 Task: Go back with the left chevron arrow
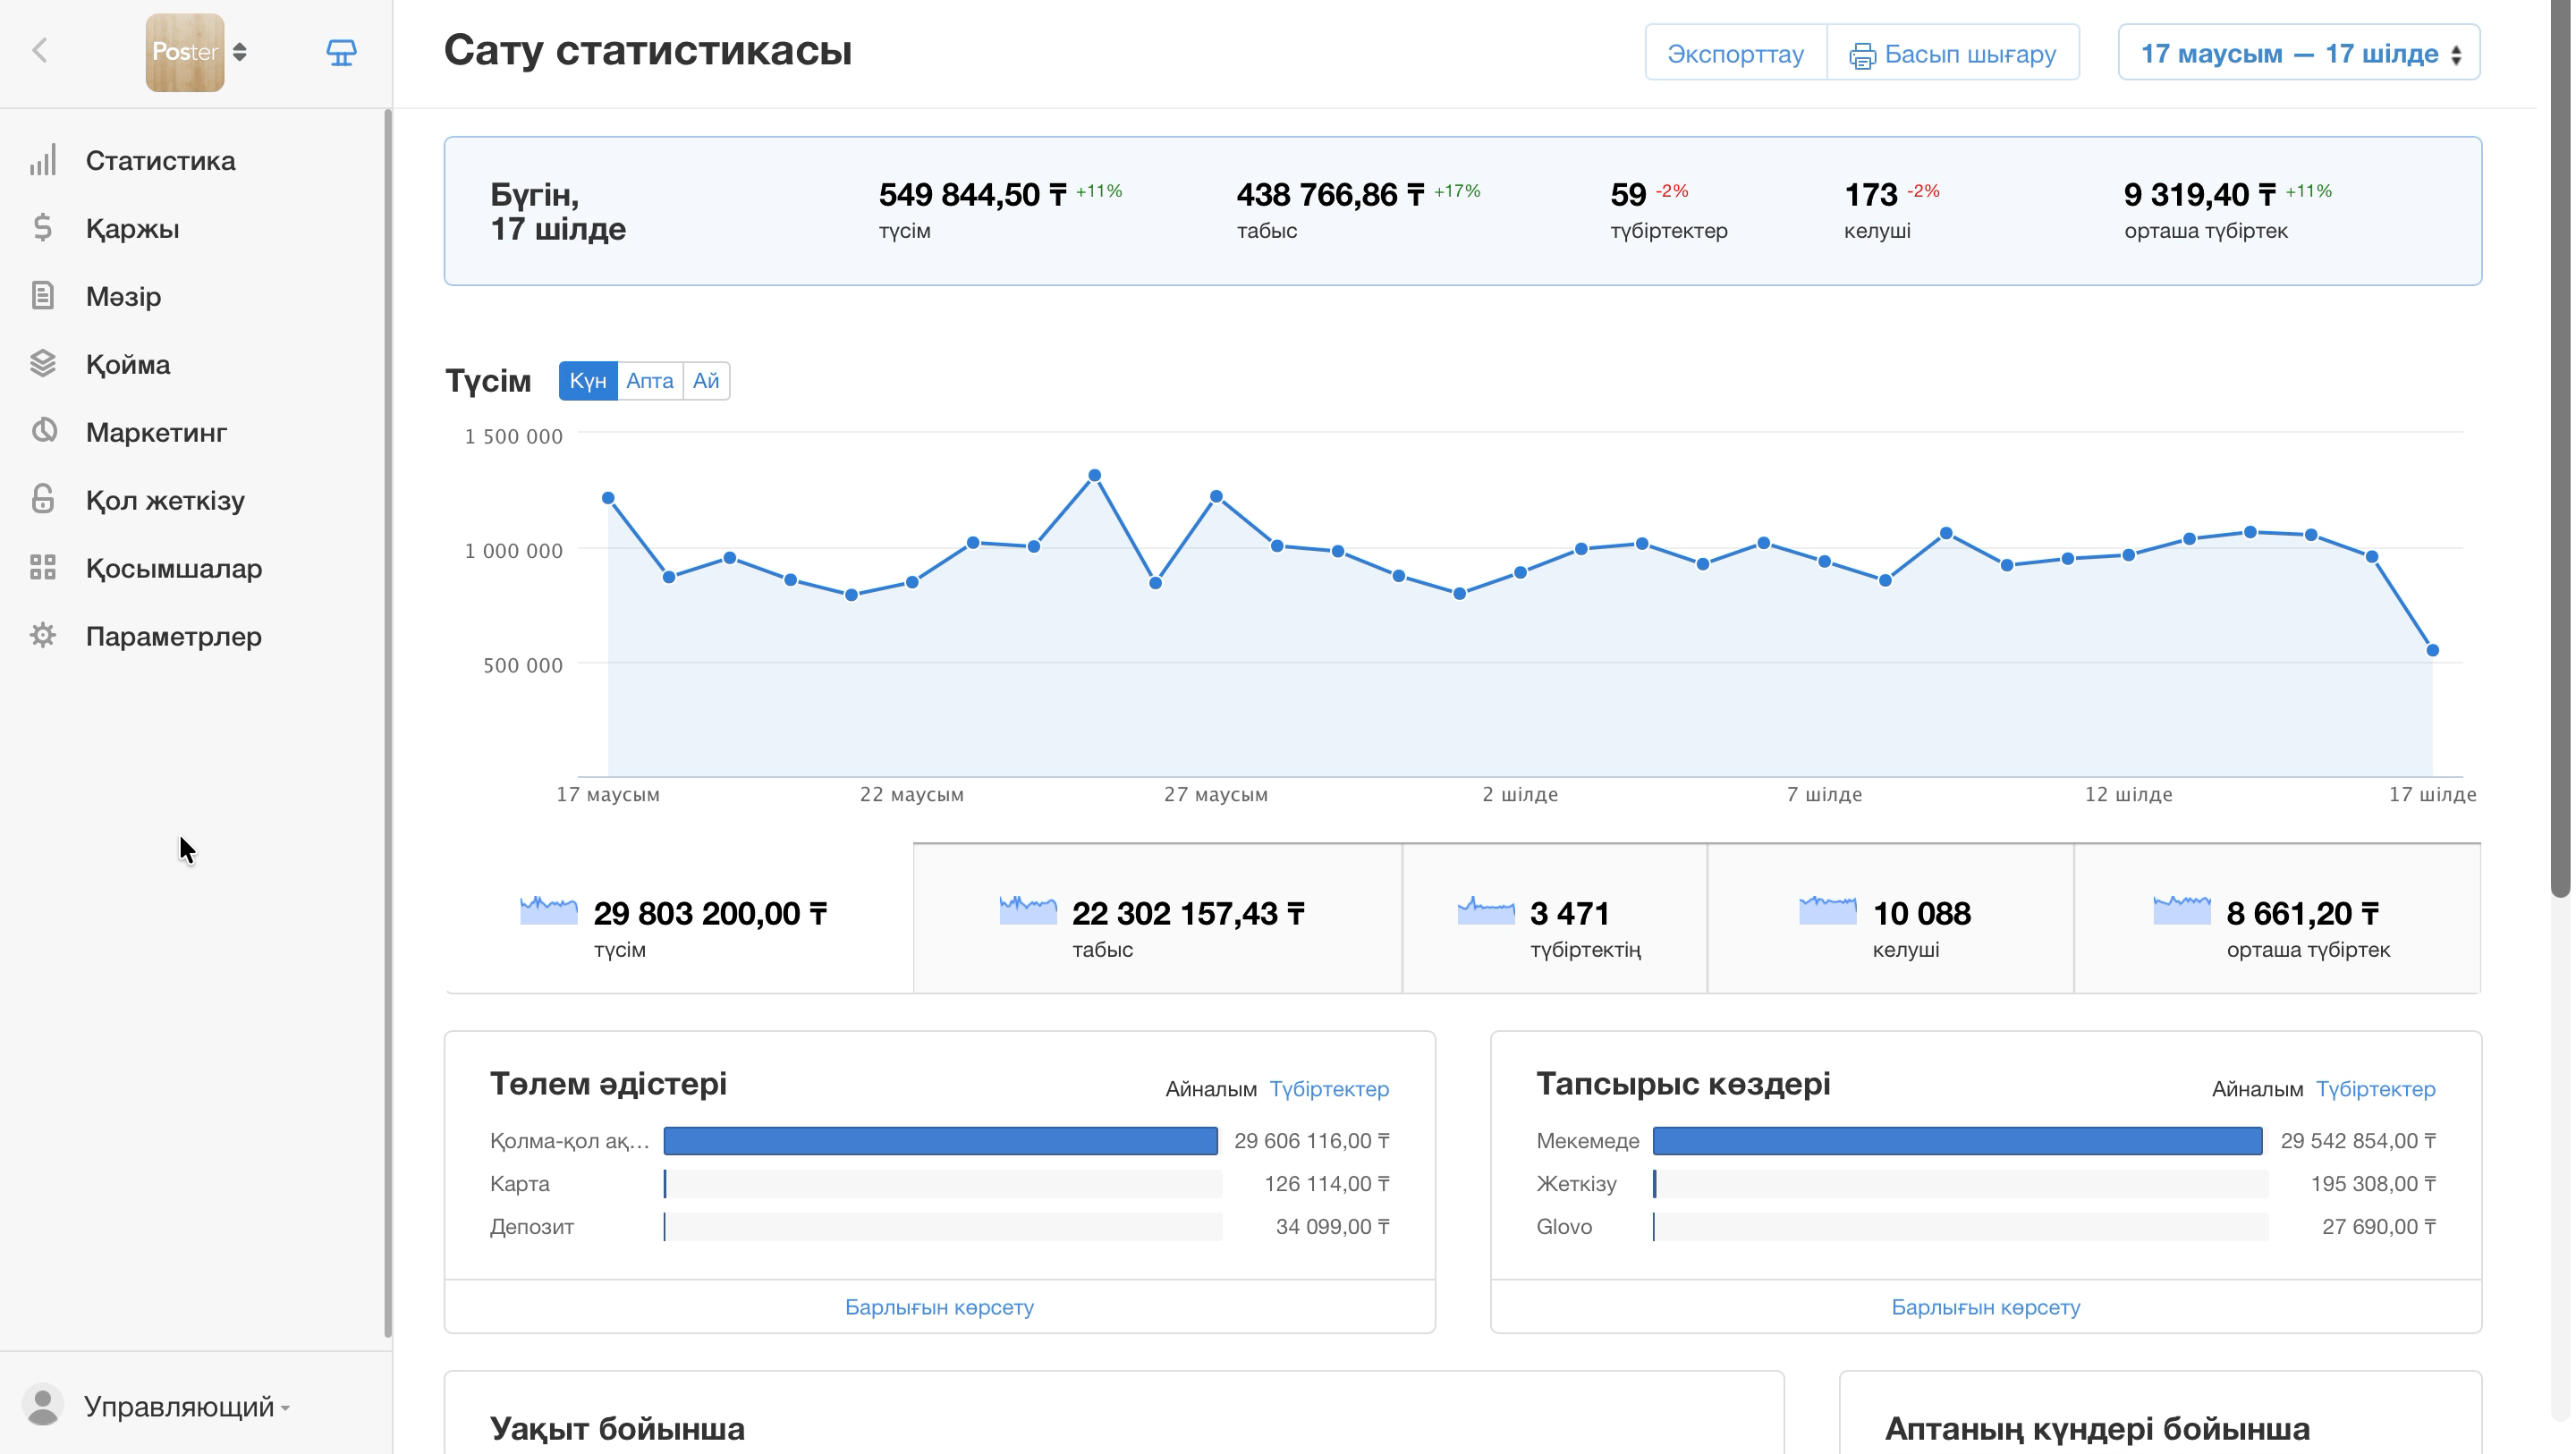pos(40,50)
